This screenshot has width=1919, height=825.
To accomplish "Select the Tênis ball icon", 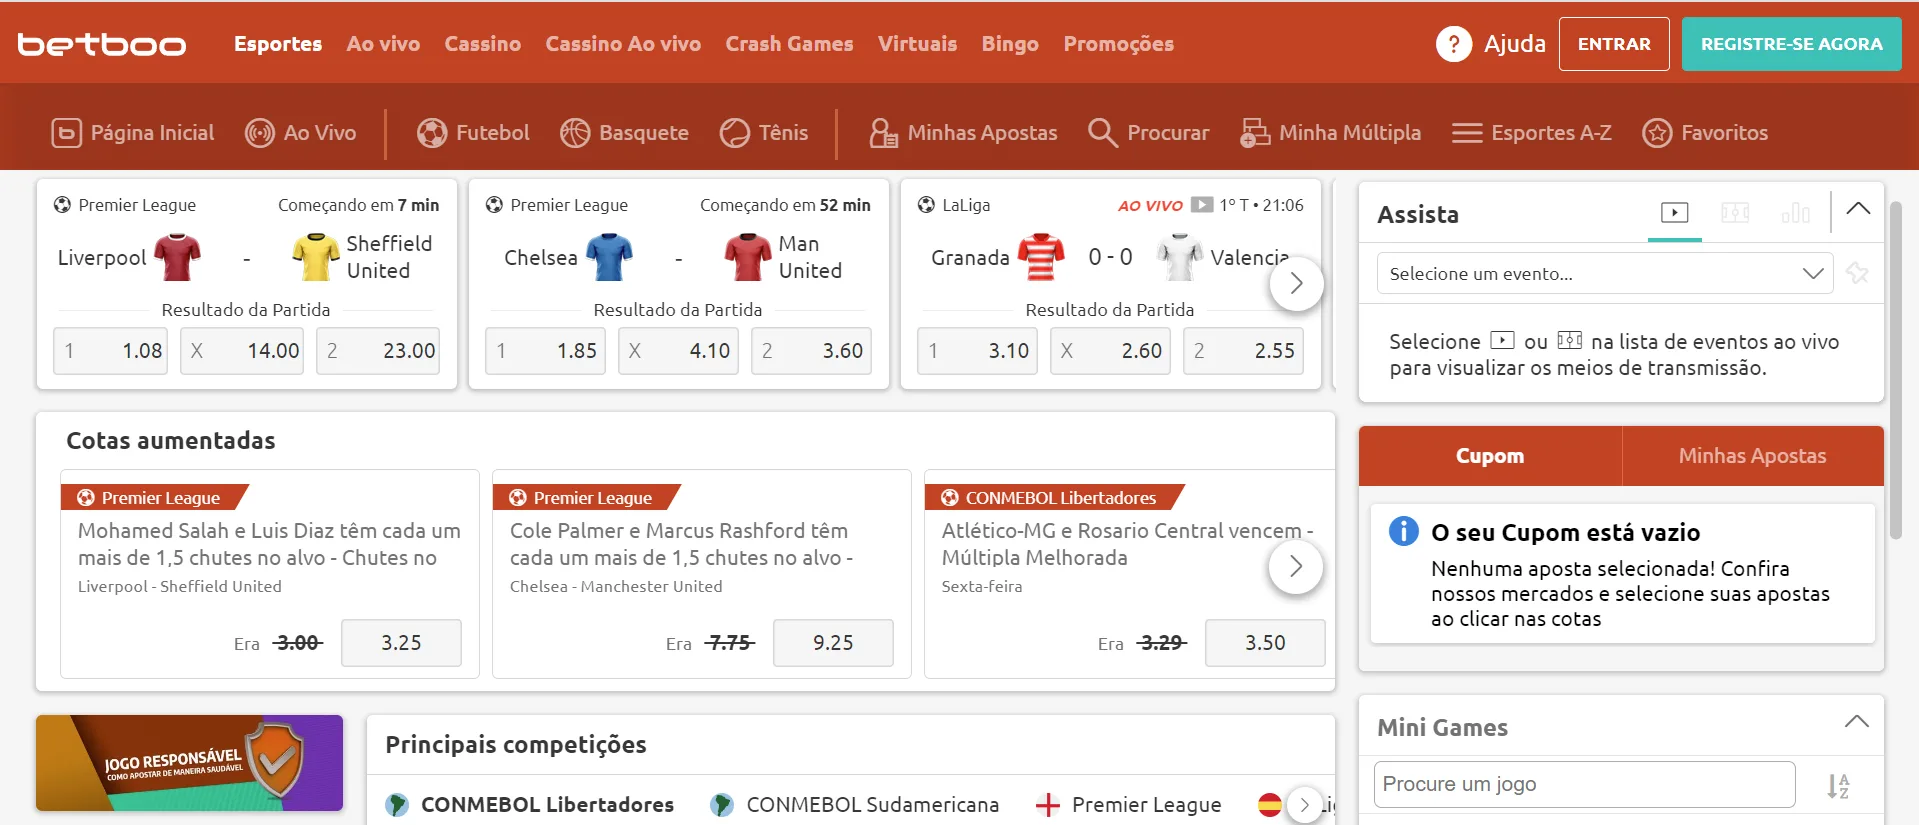I will (735, 133).
